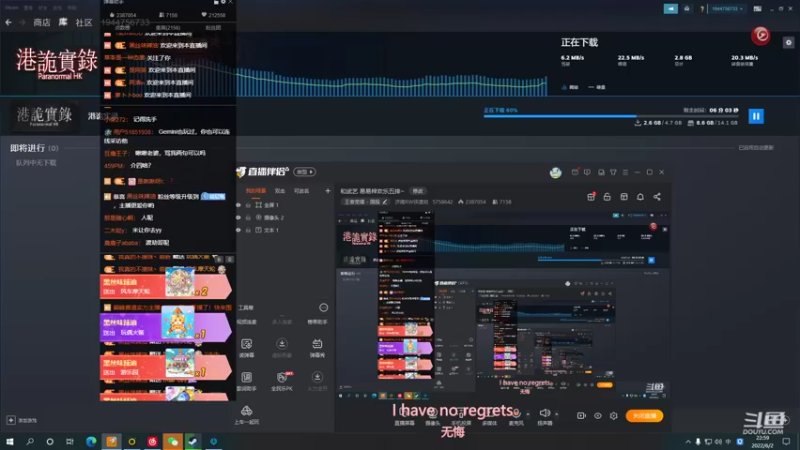Open the 上车一起玩 tool
Viewport: 800px width, 450px height.
(x=246, y=415)
